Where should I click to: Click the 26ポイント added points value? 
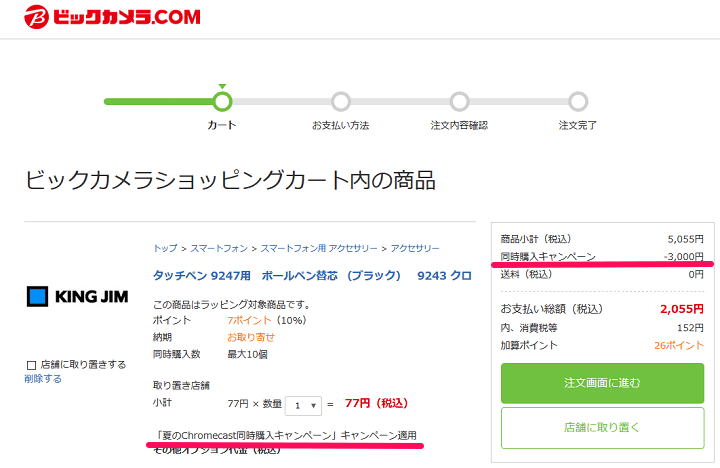[679, 345]
